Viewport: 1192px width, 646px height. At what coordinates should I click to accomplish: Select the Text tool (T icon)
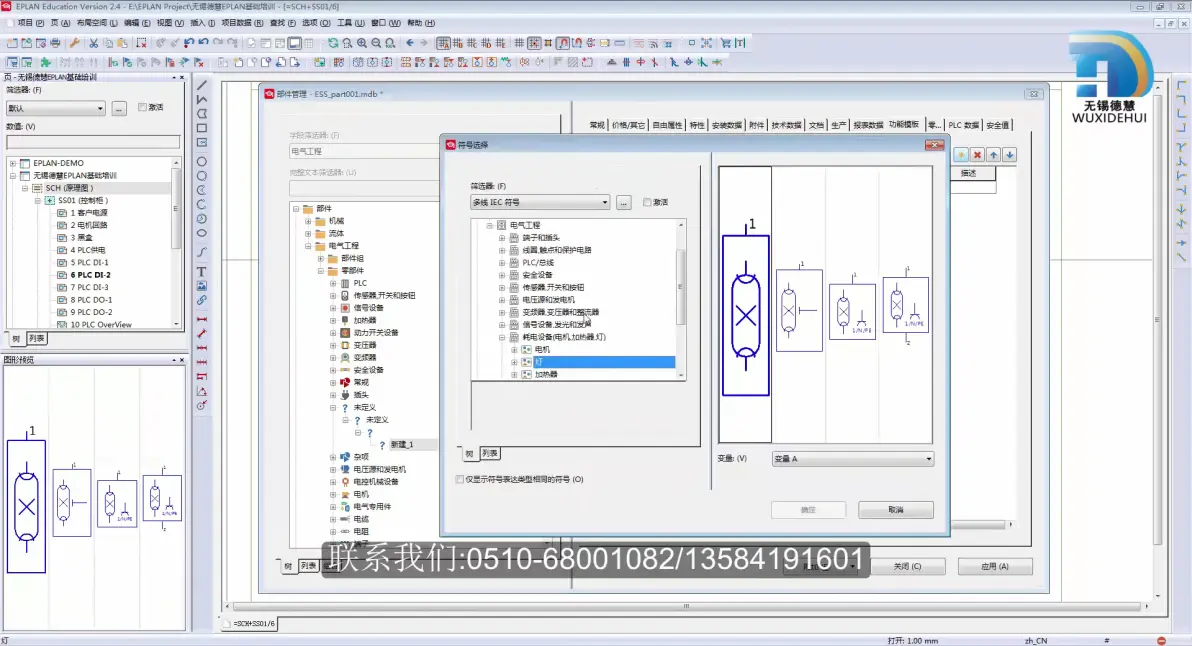point(201,271)
